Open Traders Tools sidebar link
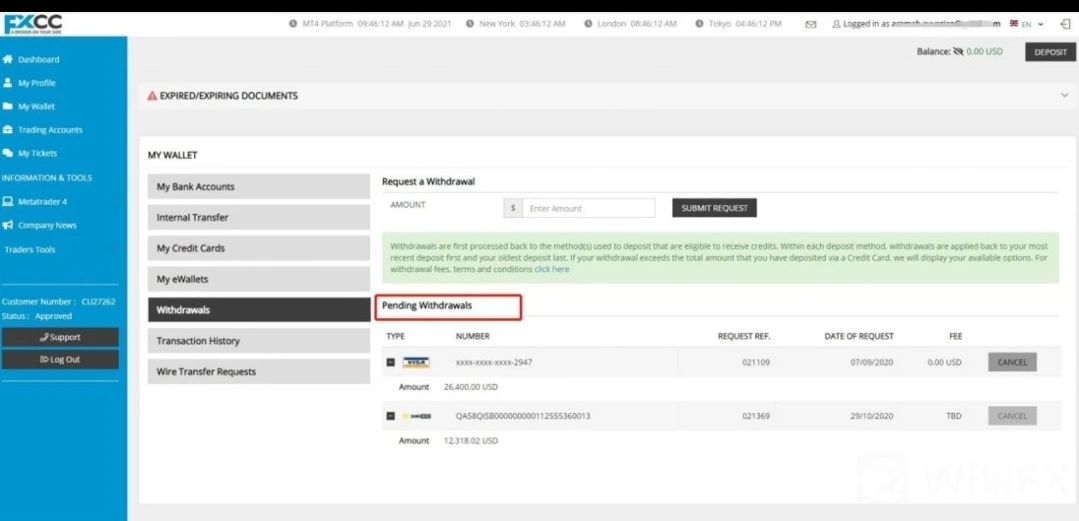The height and width of the screenshot is (521, 1079). coord(30,249)
